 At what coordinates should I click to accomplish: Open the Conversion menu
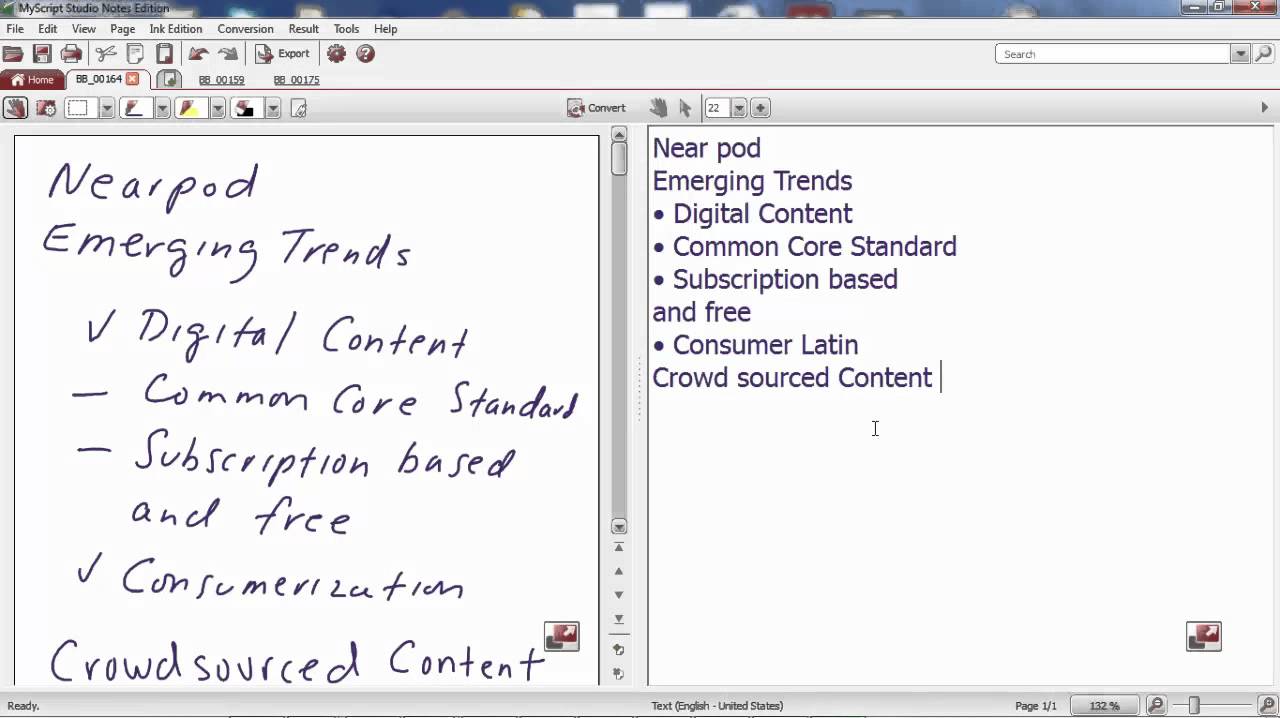(245, 29)
